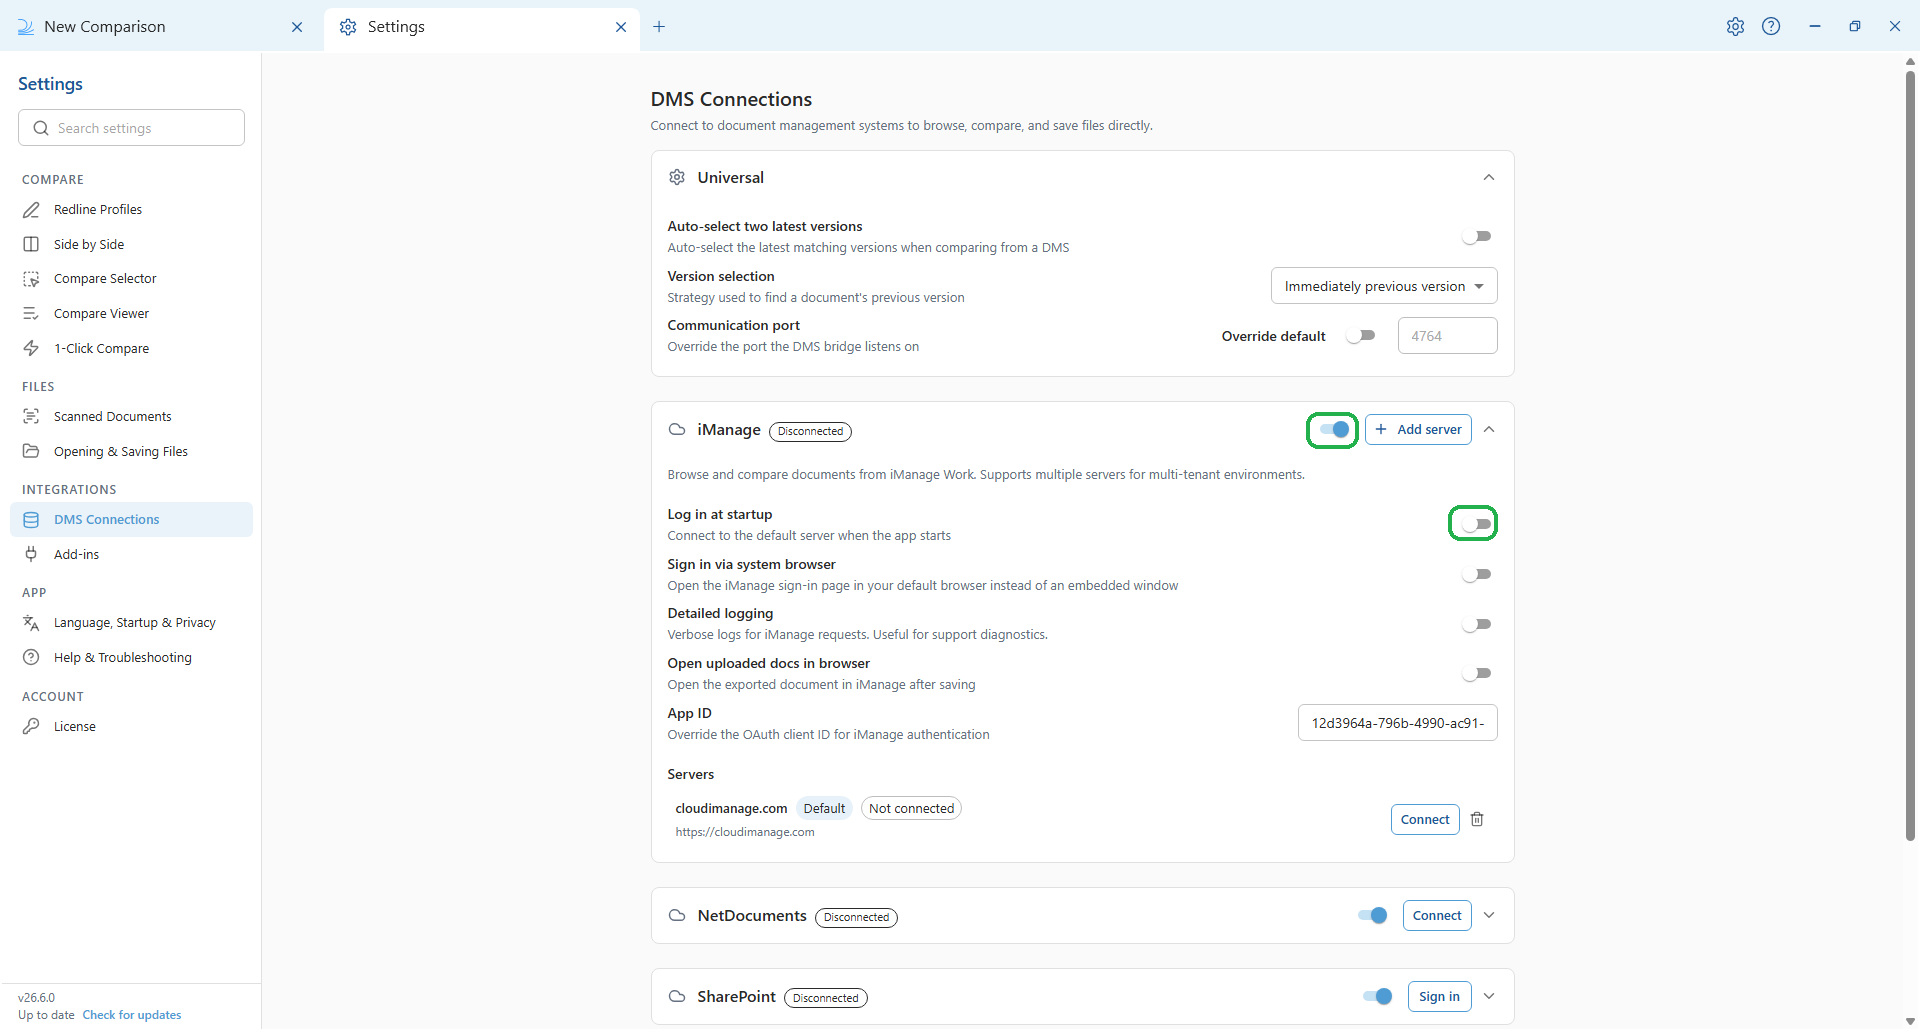
Task: Click the vertical scrollbar thumb
Action: 1910,456
